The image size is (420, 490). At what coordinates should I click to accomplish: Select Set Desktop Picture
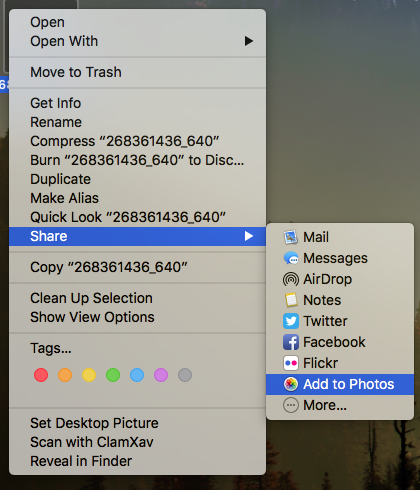pos(137,423)
